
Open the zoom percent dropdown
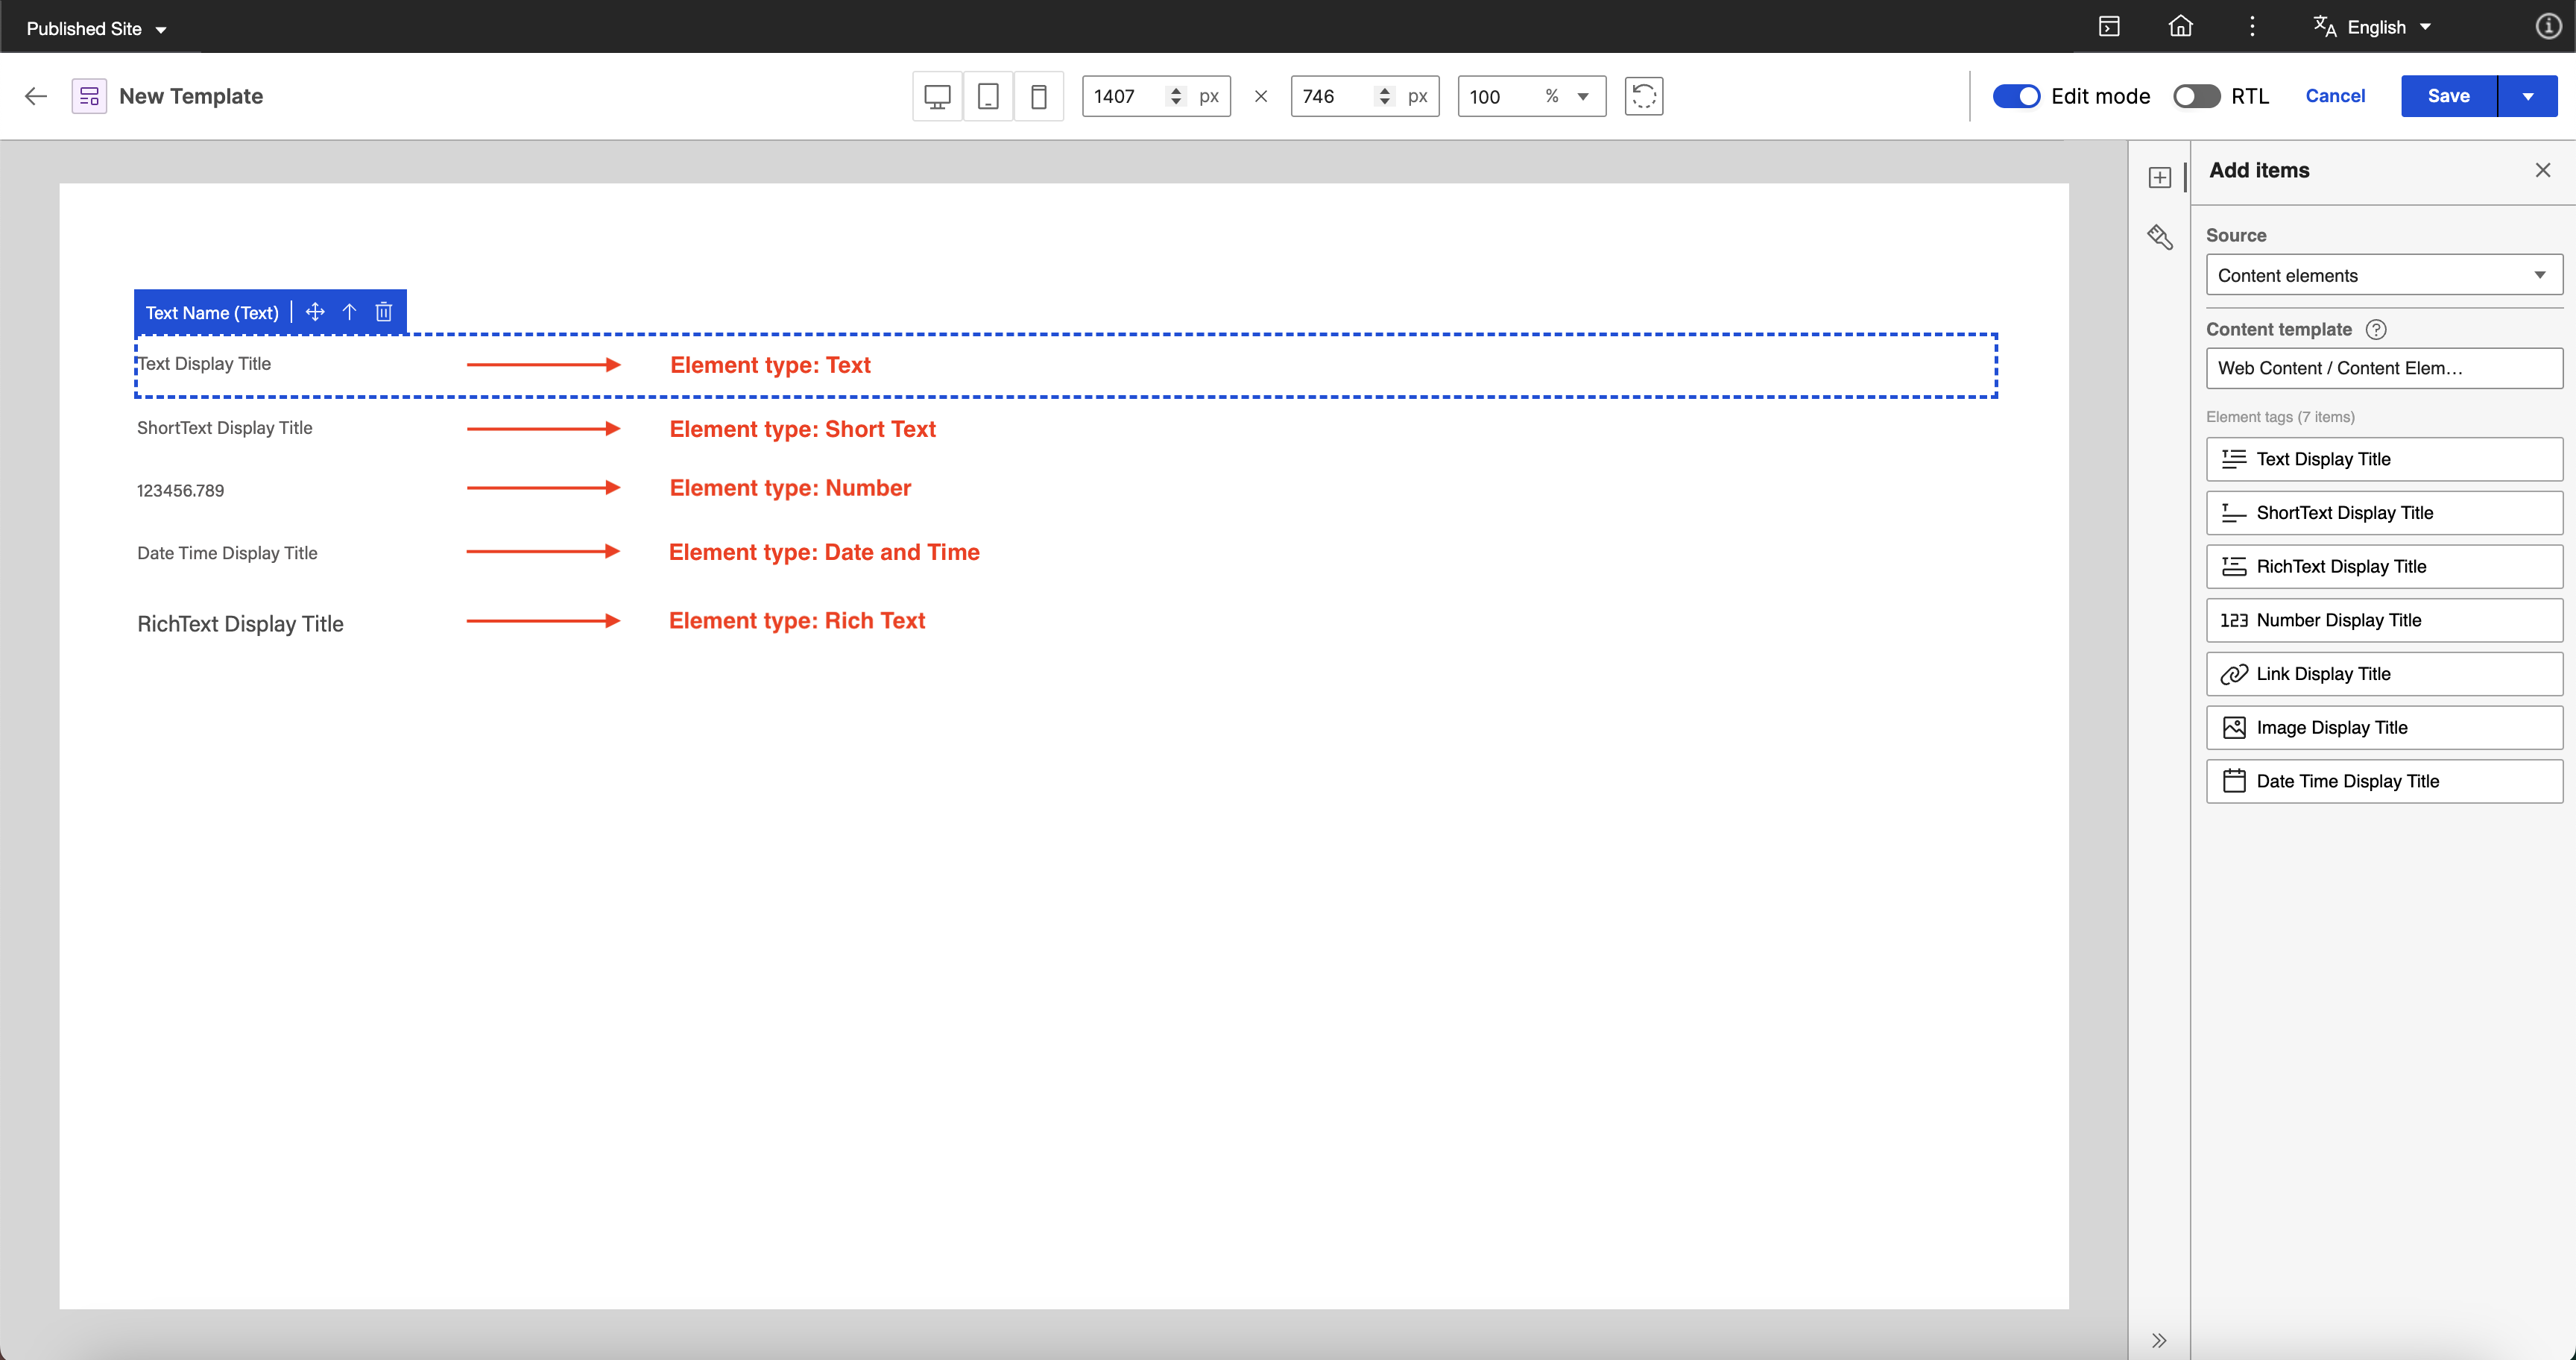point(1582,96)
